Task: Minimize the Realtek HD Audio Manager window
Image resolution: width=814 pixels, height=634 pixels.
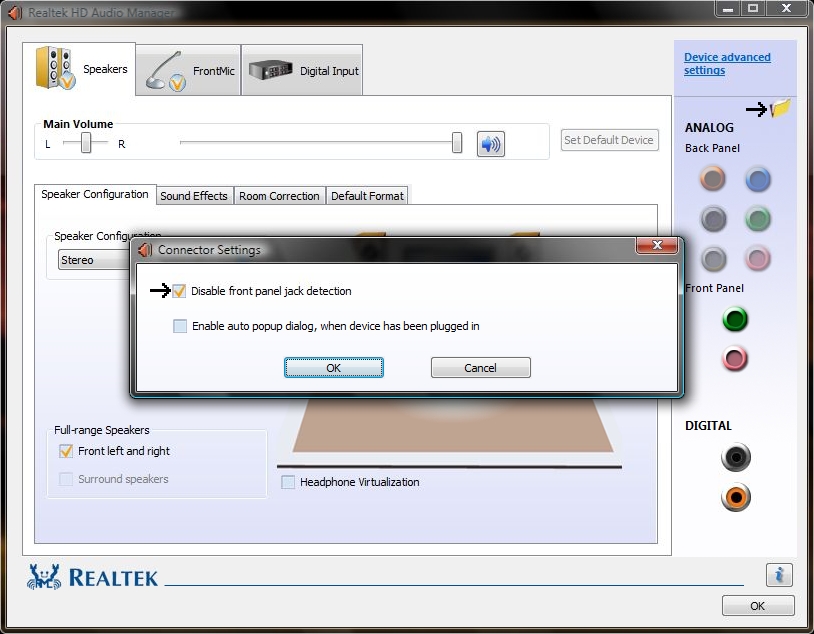Action: click(x=728, y=9)
